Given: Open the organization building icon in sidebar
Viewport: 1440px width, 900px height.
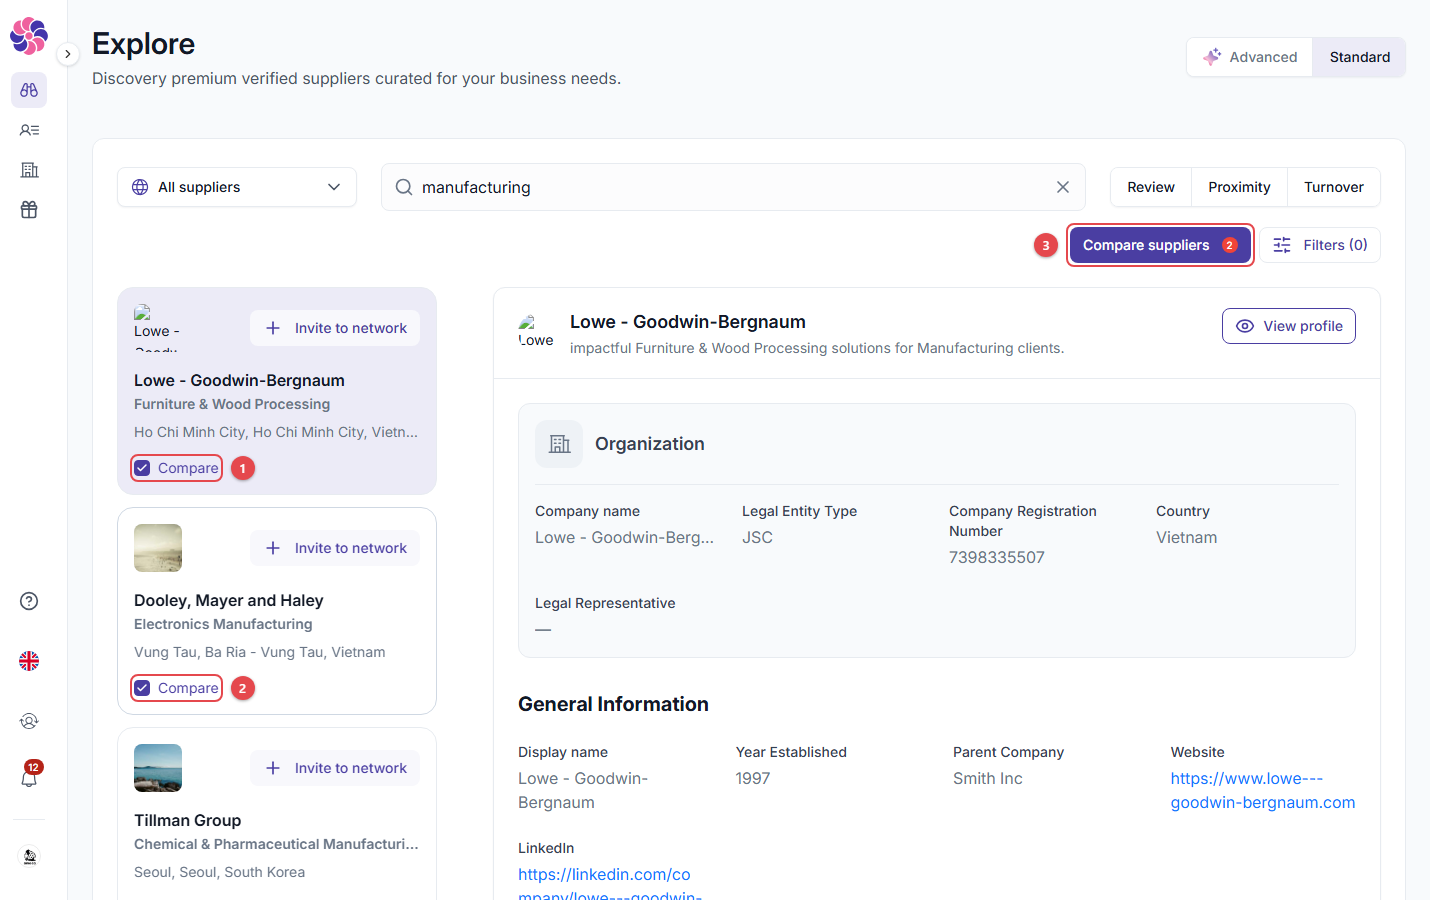Looking at the screenshot, I should pyautogui.click(x=29, y=170).
